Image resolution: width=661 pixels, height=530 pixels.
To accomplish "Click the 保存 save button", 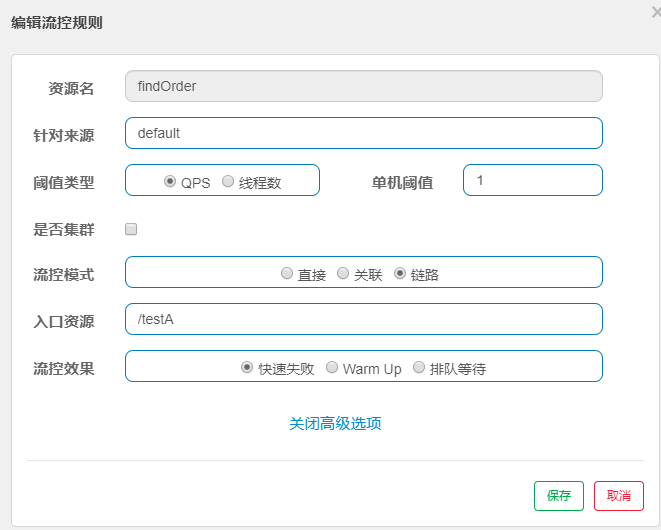I will (x=559, y=496).
